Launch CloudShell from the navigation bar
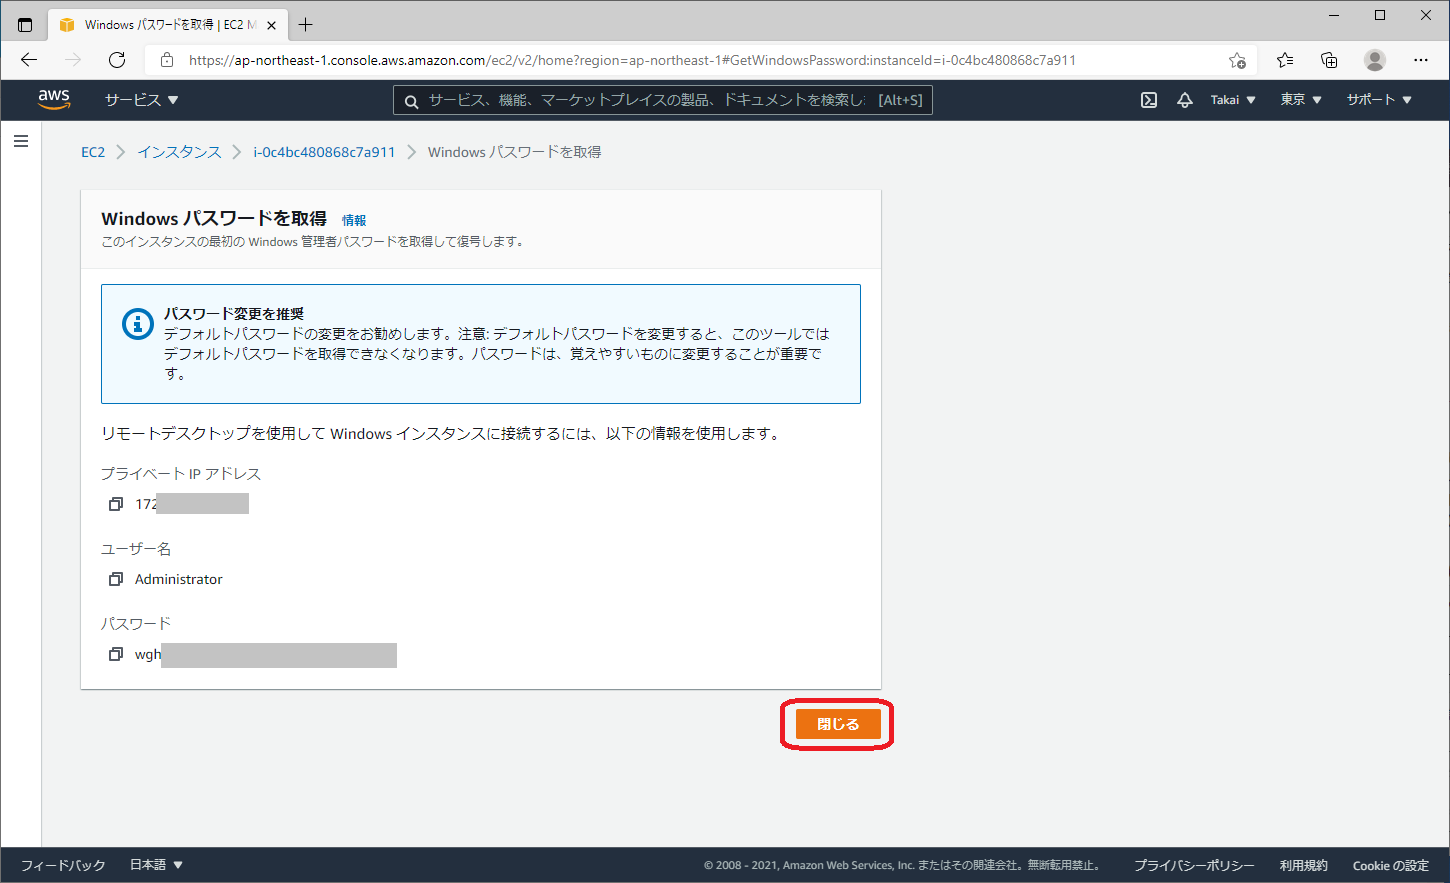This screenshot has width=1450, height=883. tap(1148, 99)
